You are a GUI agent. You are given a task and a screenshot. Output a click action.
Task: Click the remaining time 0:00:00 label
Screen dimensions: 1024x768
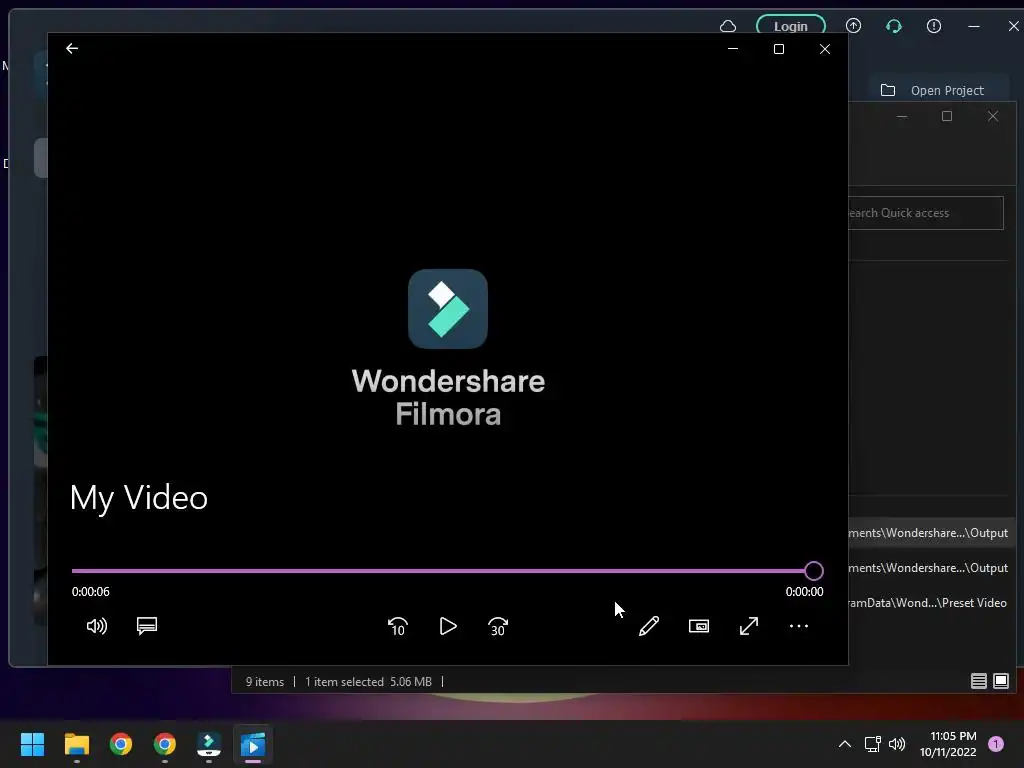point(805,592)
